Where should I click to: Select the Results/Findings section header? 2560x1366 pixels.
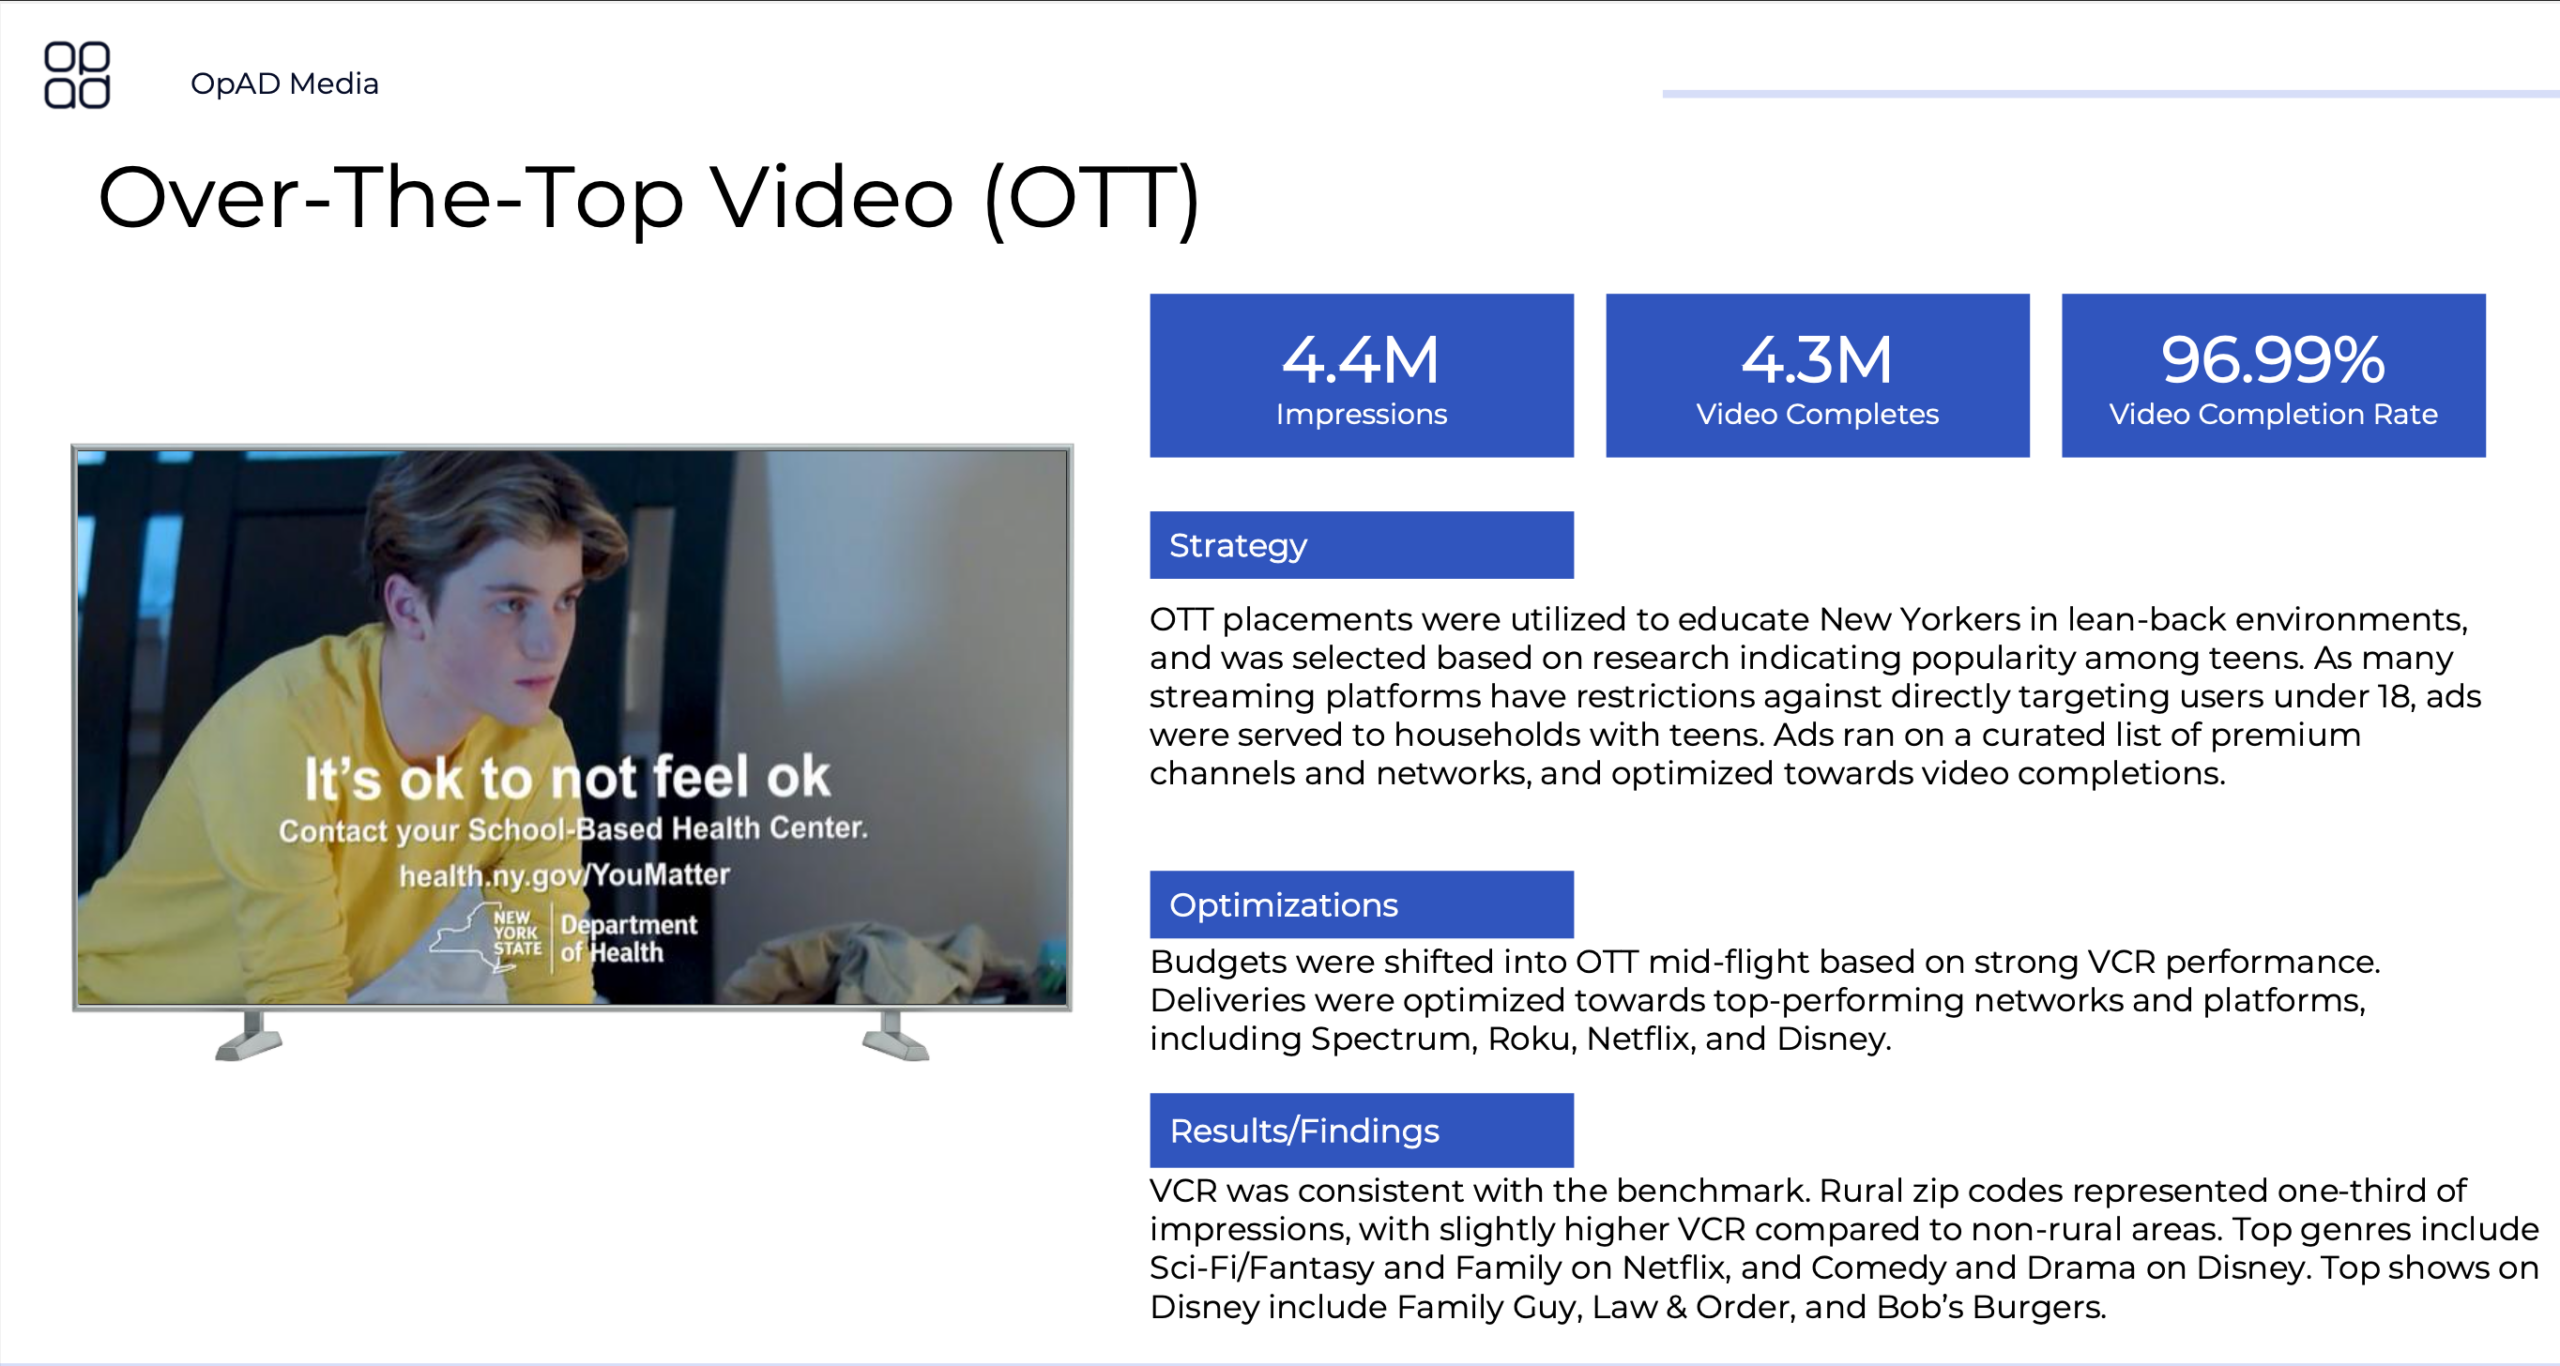click(1361, 1131)
